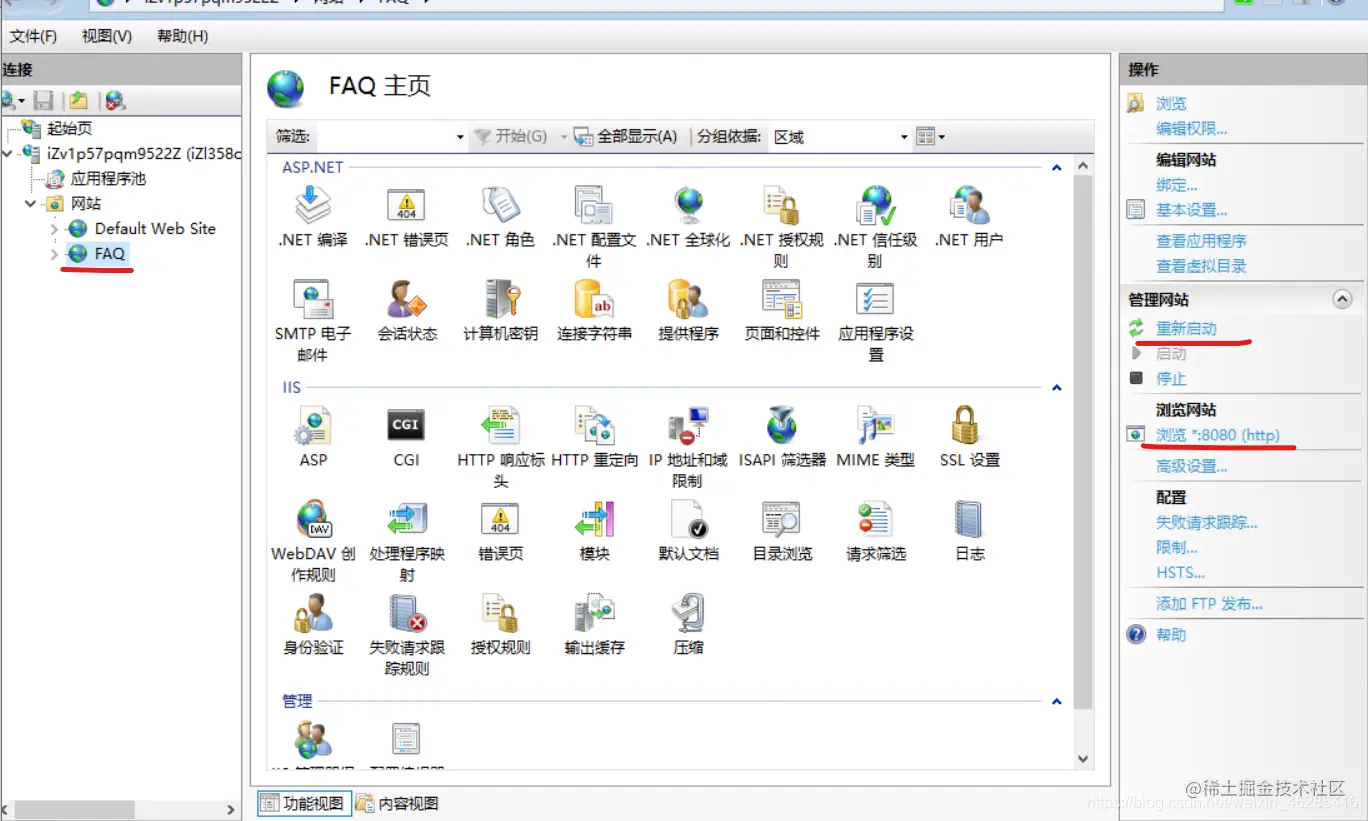
Task: Open the CGI feature icon
Action: click(x=407, y=425)
